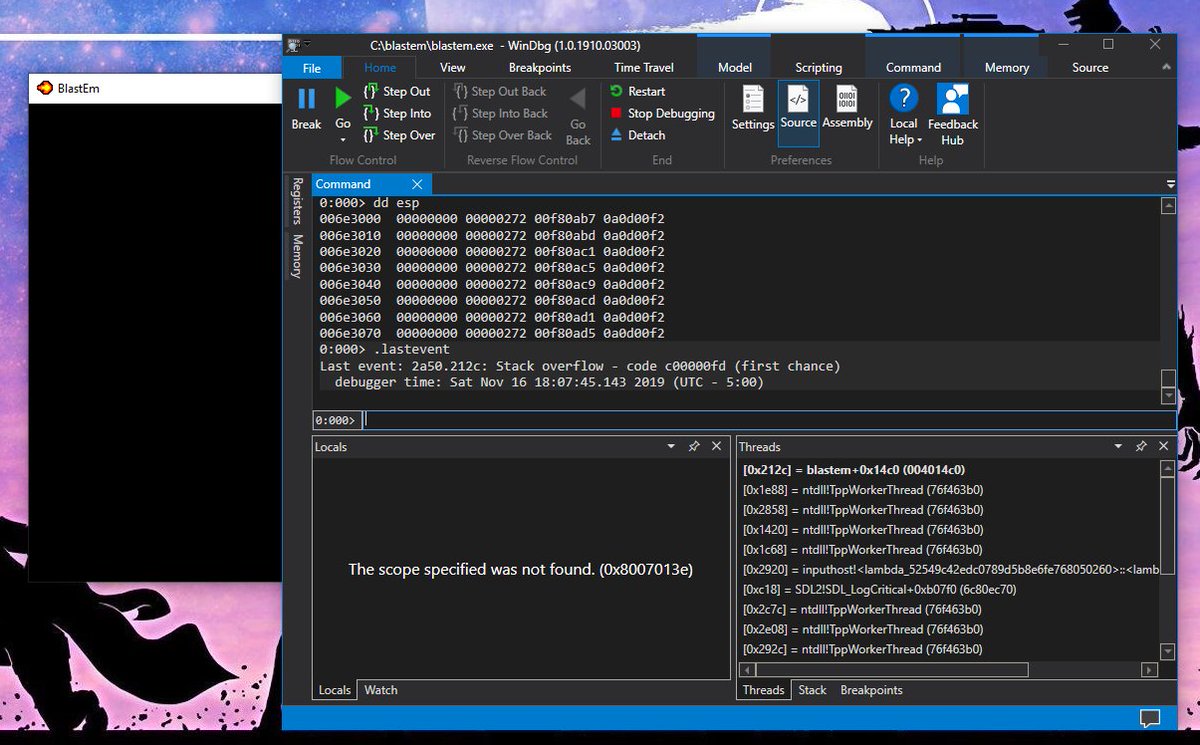Open the Threads panel options dropdown
This screenshot has width=1200, height=745.
(1118, 447)
